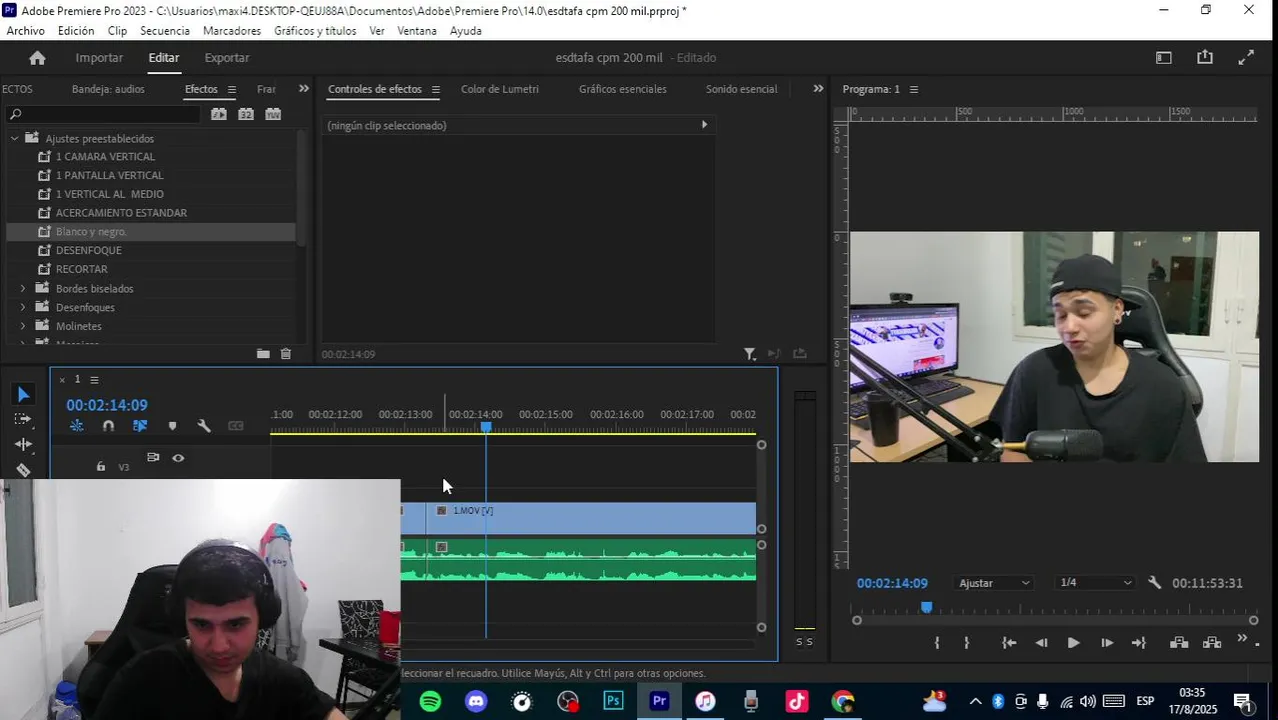This screenshot has width=1278, height=720.
Task: Delete custom item trash icon in Effects
Action: tap(286, 354)
